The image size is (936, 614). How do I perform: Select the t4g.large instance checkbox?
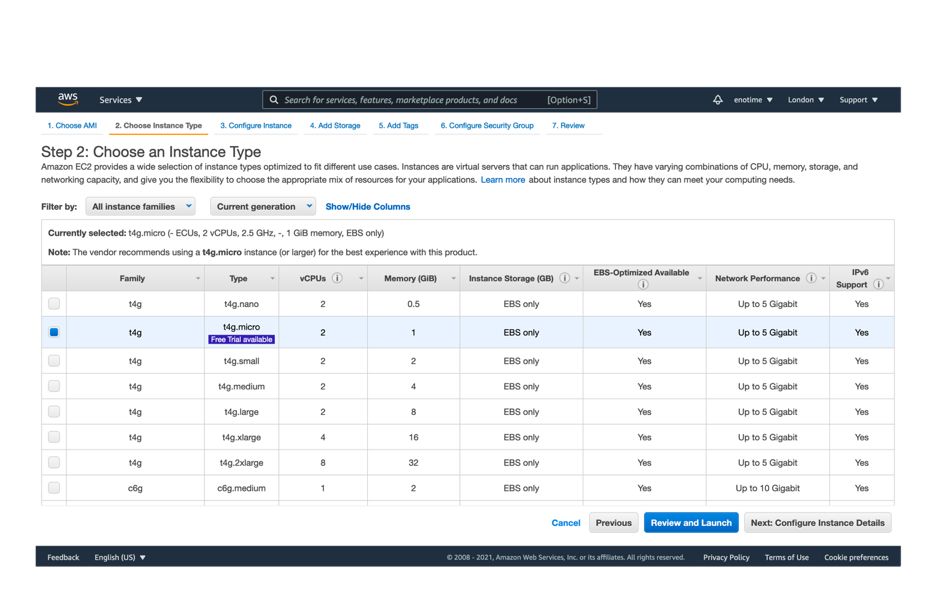(54, 412)
